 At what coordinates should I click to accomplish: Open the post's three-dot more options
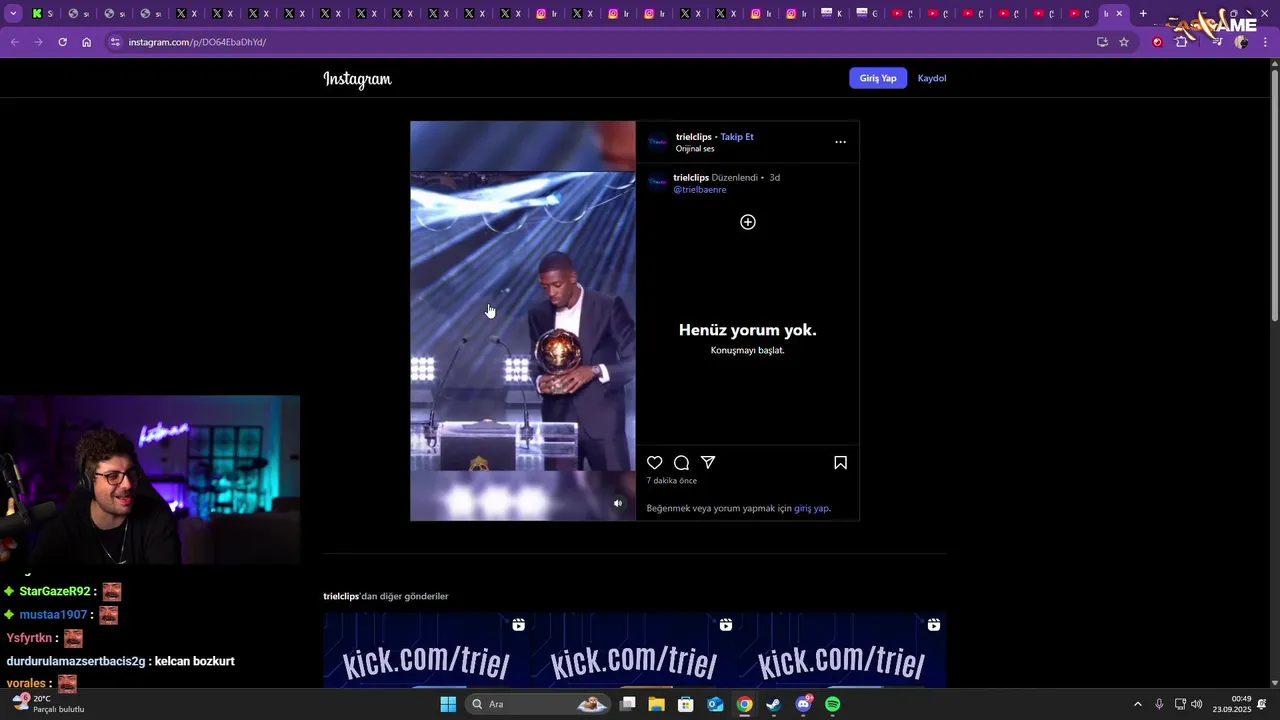(840, 142)
